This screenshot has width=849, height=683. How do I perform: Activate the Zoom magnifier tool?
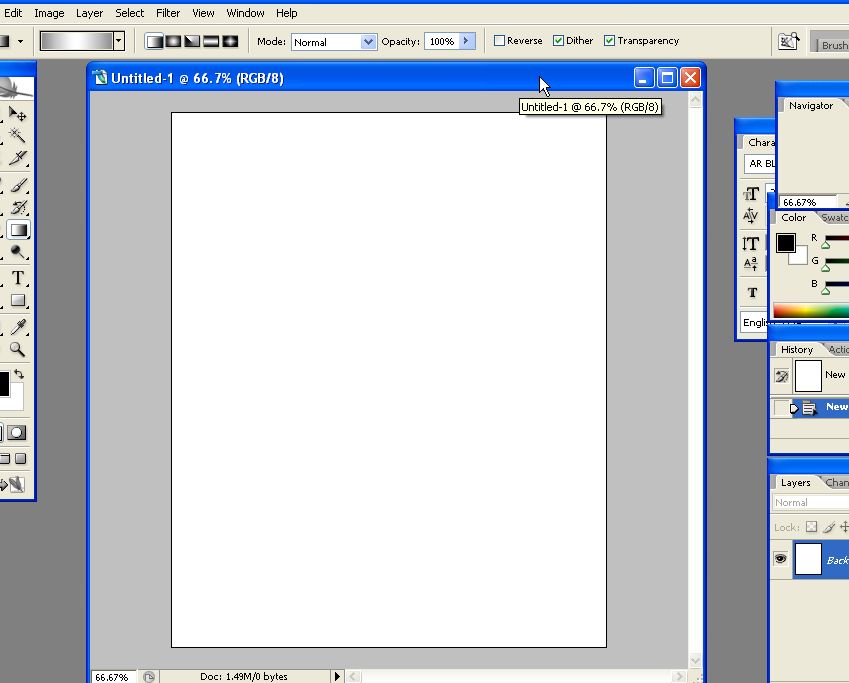18,349
